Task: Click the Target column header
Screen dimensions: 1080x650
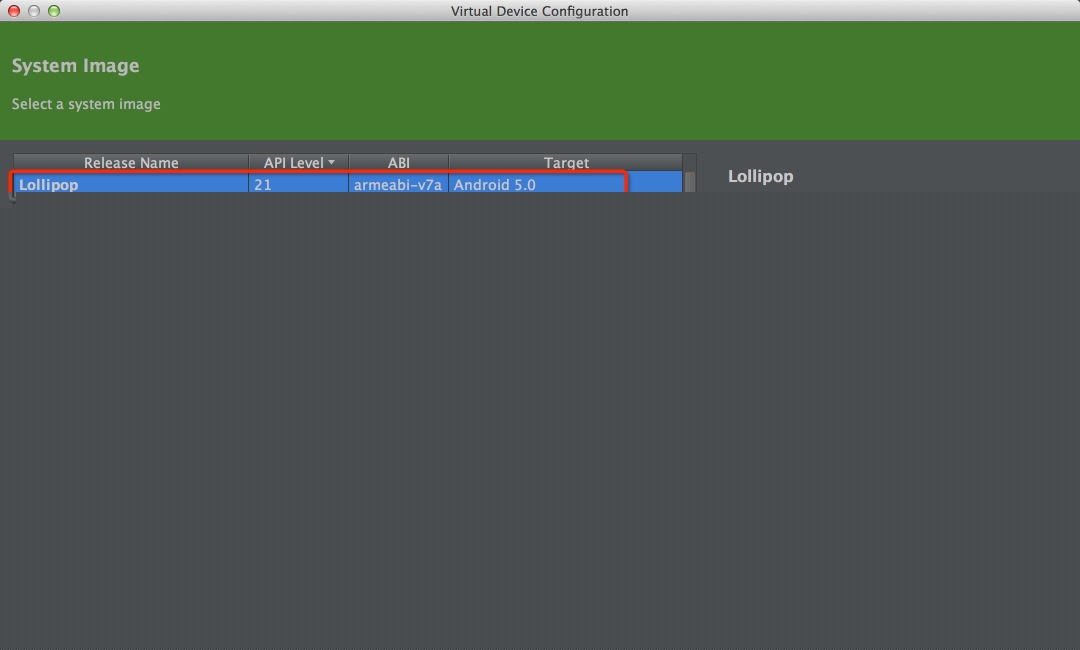Action: [x=565, y=162]
